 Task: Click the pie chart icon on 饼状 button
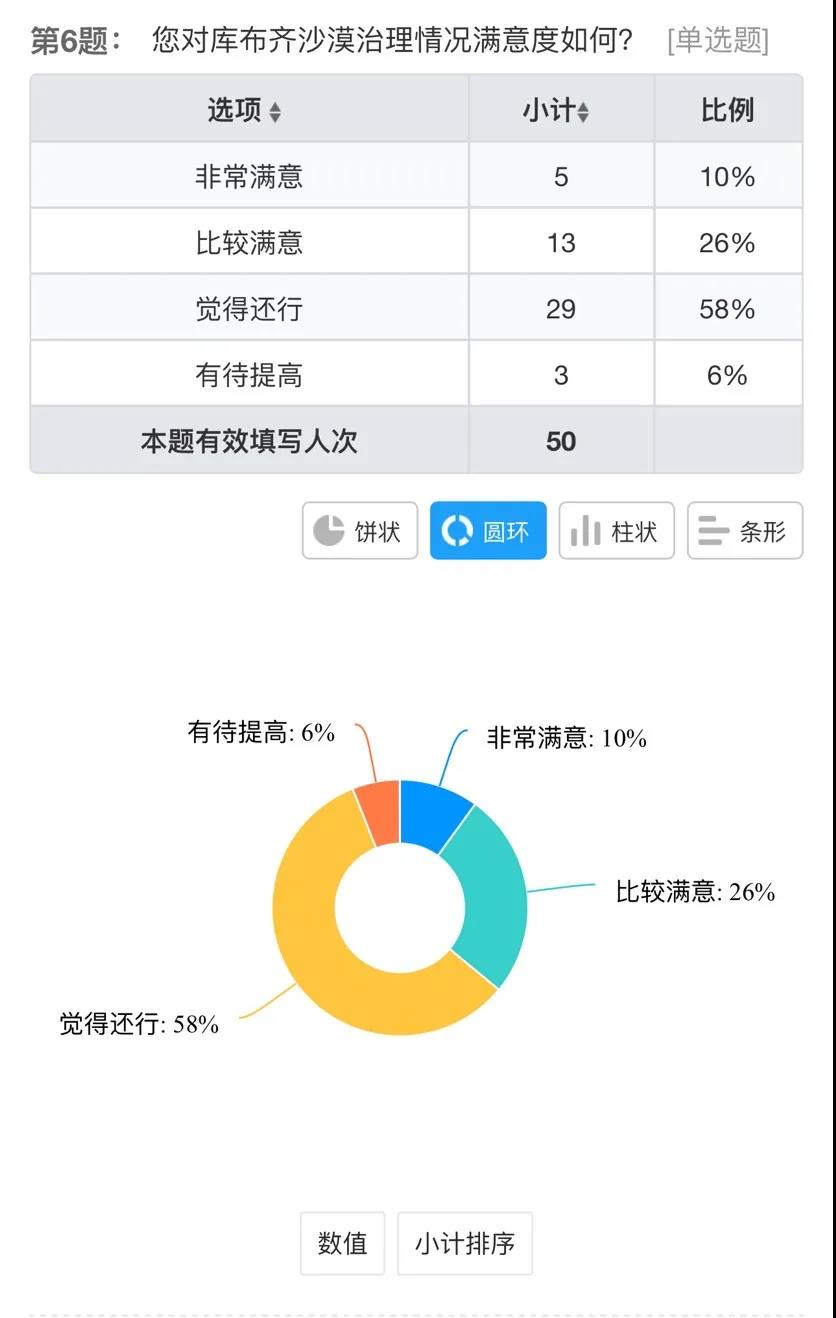(x=328, y=531)
